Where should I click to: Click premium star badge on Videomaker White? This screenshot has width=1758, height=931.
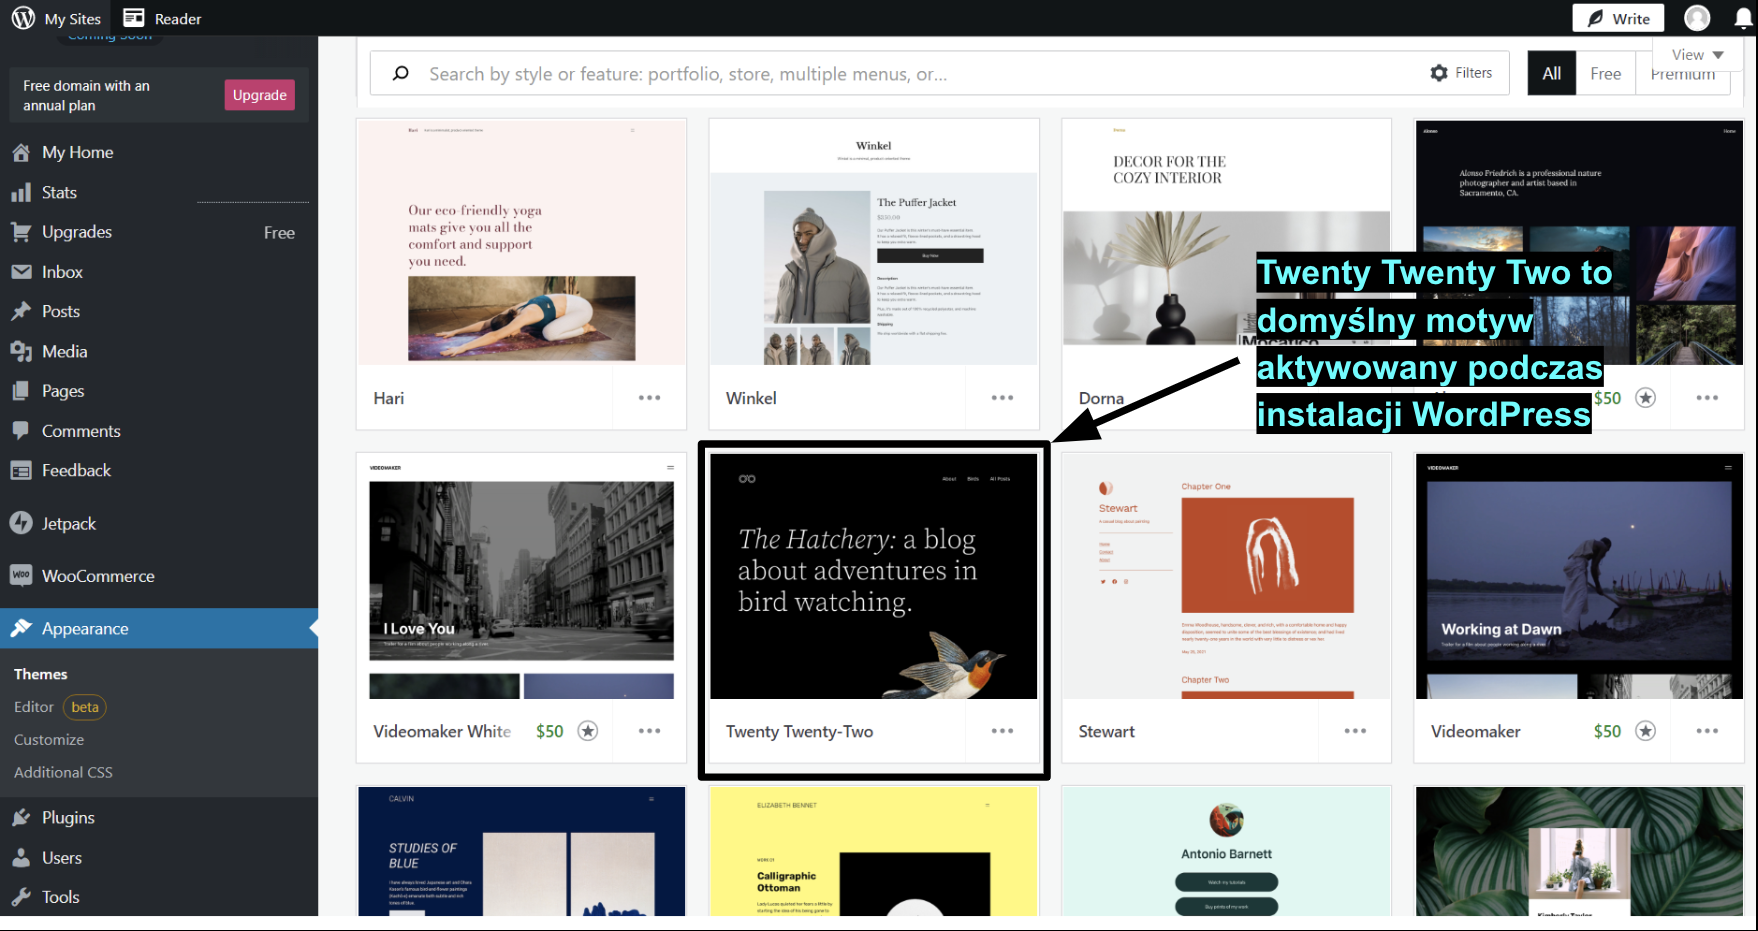click(x=588, y=731)
